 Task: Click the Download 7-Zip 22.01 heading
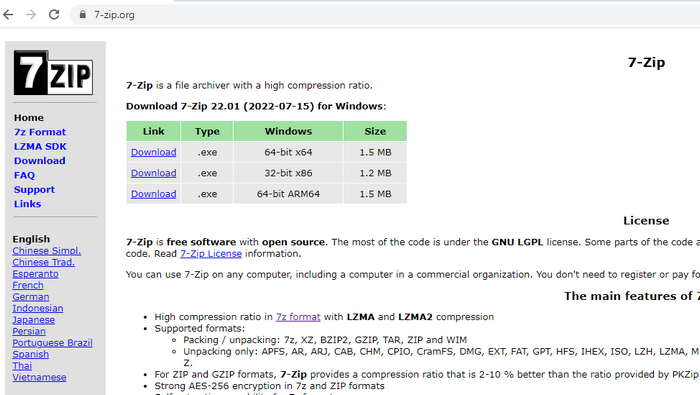(x=256, y=106)
